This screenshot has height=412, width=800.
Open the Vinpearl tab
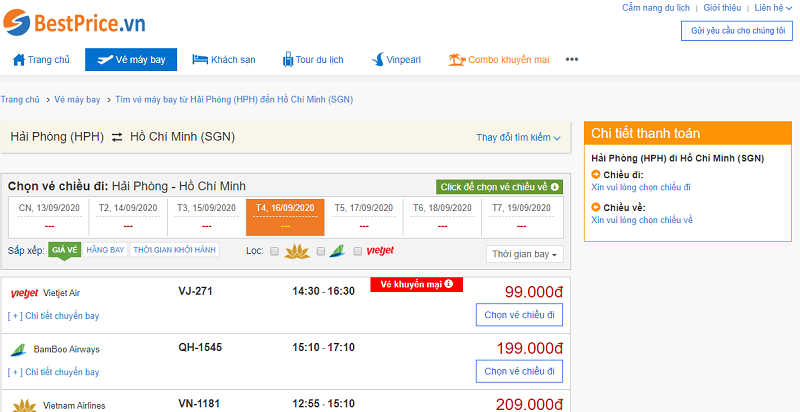click(x=396, y=60)
